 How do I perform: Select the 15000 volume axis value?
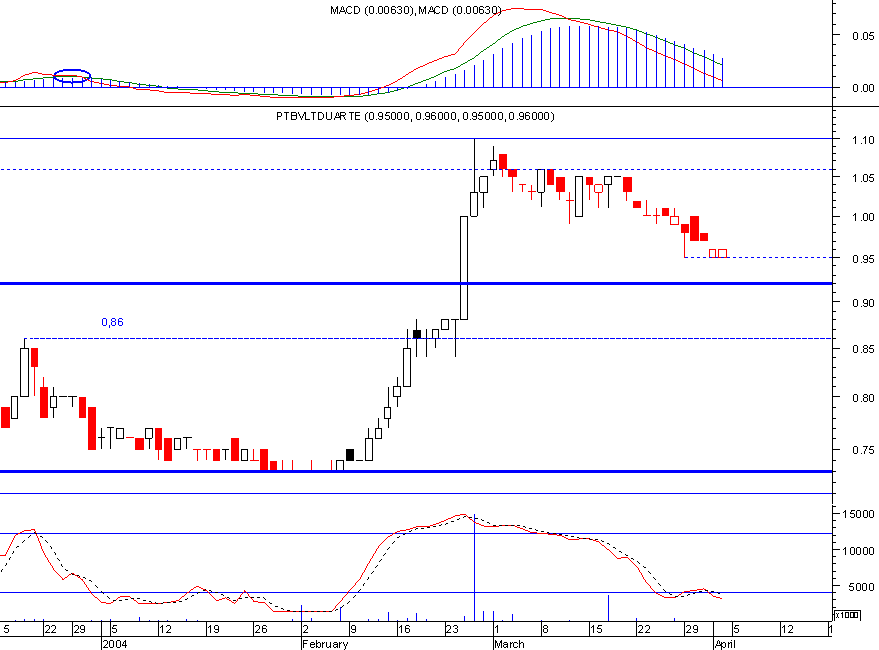pos(858,514)
